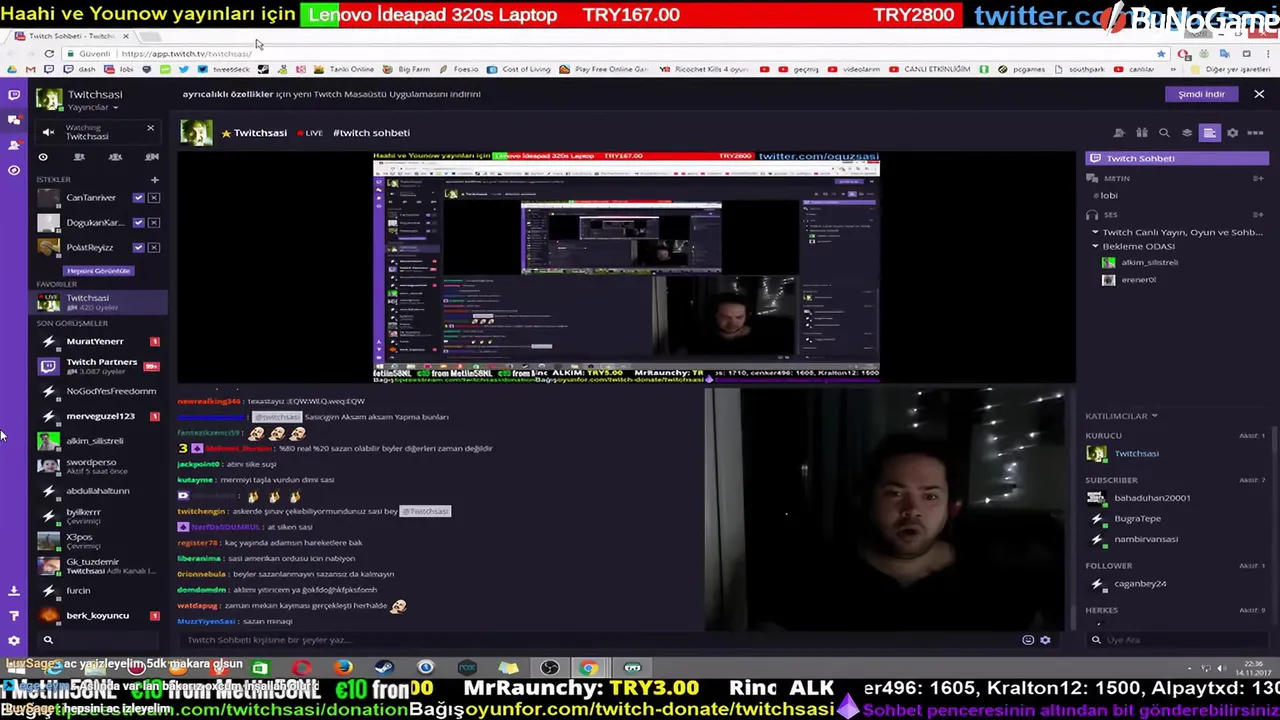Image resolution: width=1280 pixels, height=720 pixels.
Task: Open the #lobi text channel
Action: coord(1108,196)
